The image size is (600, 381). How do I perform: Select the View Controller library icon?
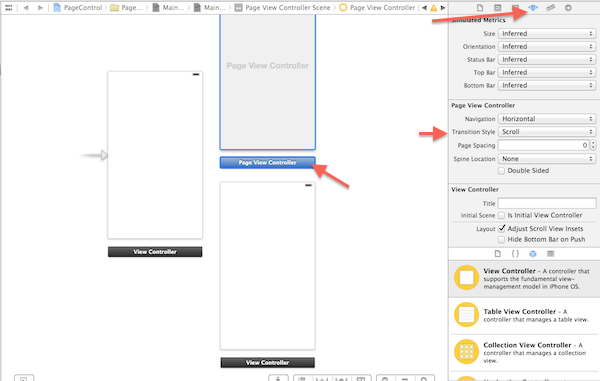[466, 277]
